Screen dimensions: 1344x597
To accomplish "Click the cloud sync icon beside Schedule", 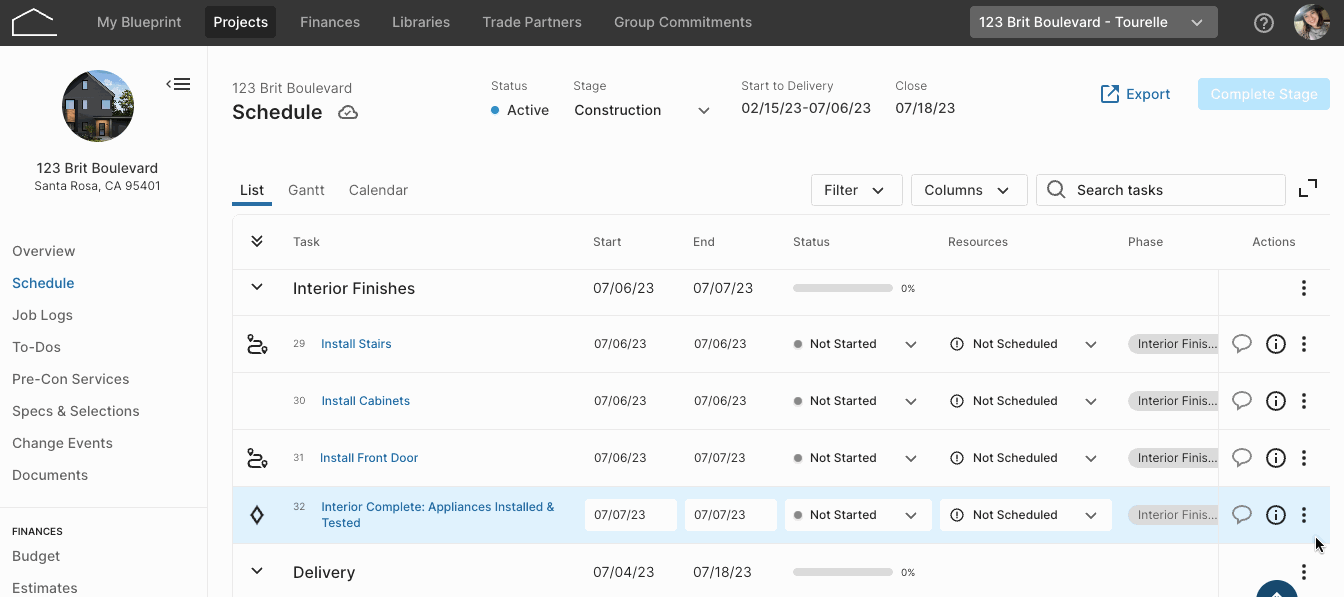I will tap(348, 113).
